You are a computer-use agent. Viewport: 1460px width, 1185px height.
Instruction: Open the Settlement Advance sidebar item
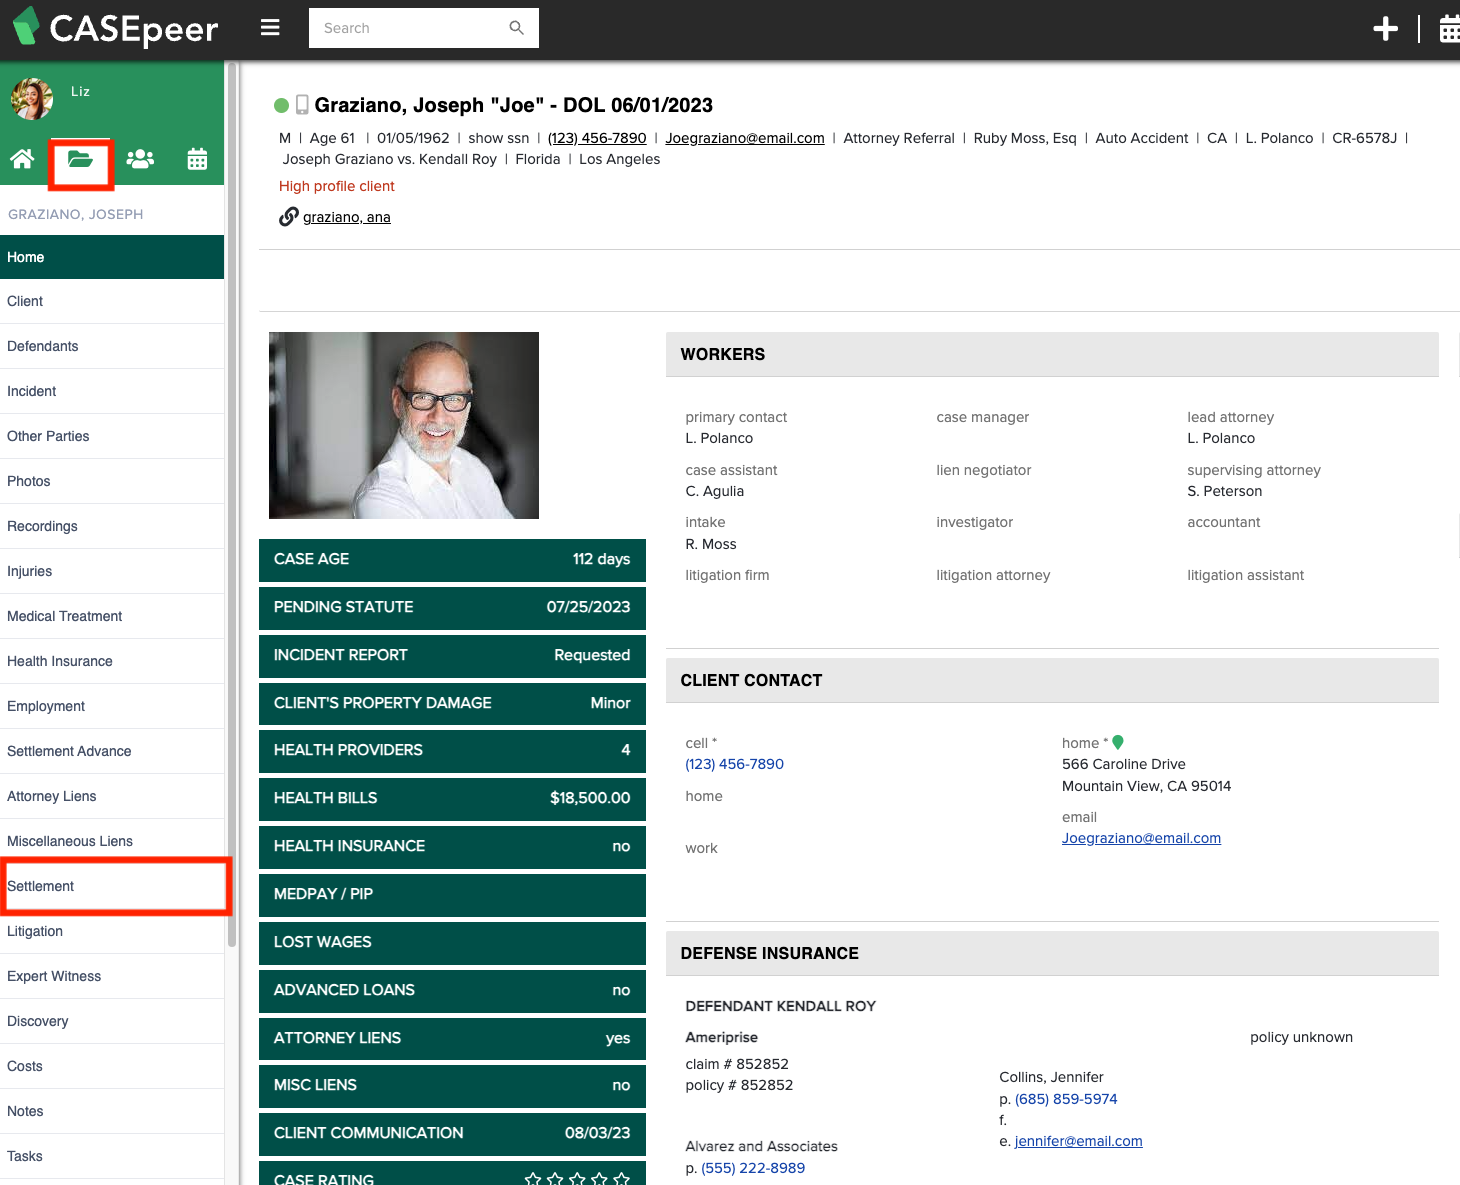(x=112, y=751)
